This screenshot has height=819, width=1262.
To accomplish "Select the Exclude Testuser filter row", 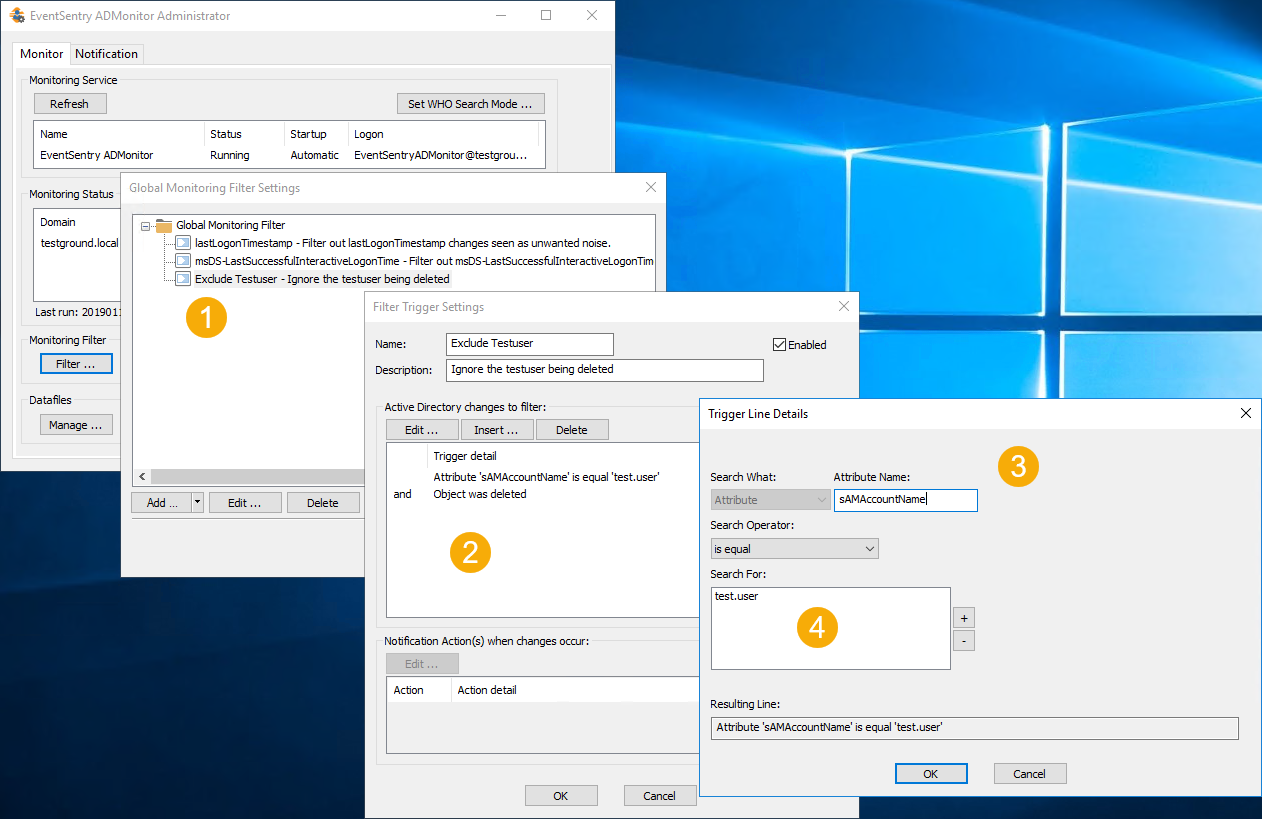I will pos(322,279).
